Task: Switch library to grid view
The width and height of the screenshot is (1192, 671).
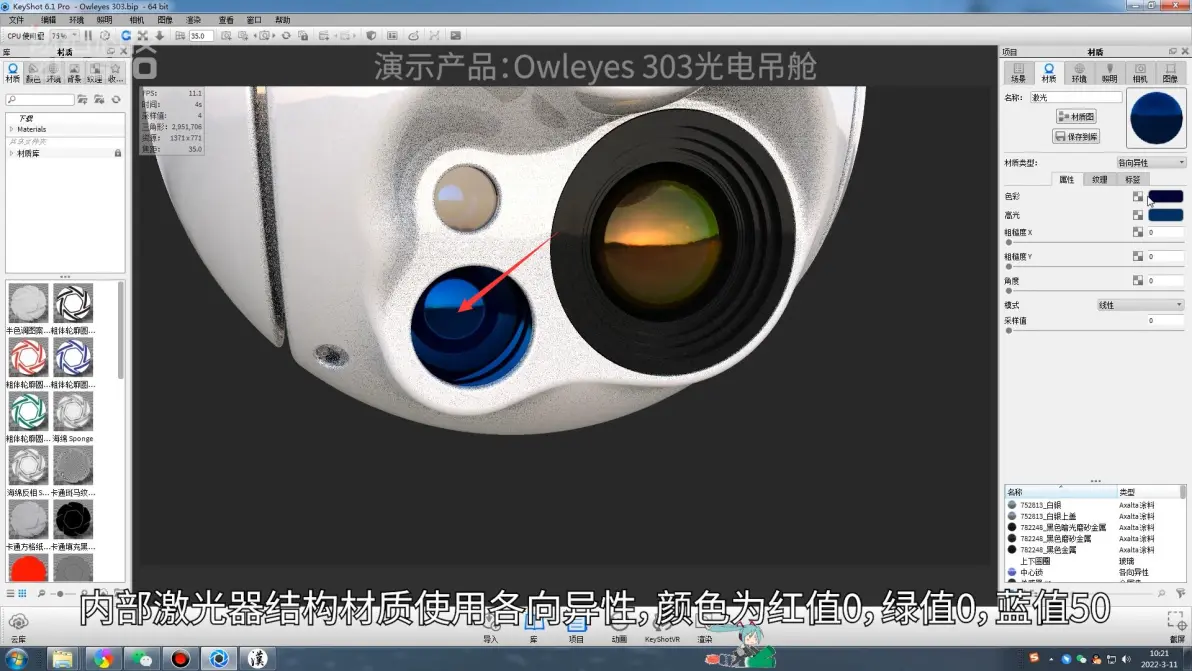Action: 22,593
